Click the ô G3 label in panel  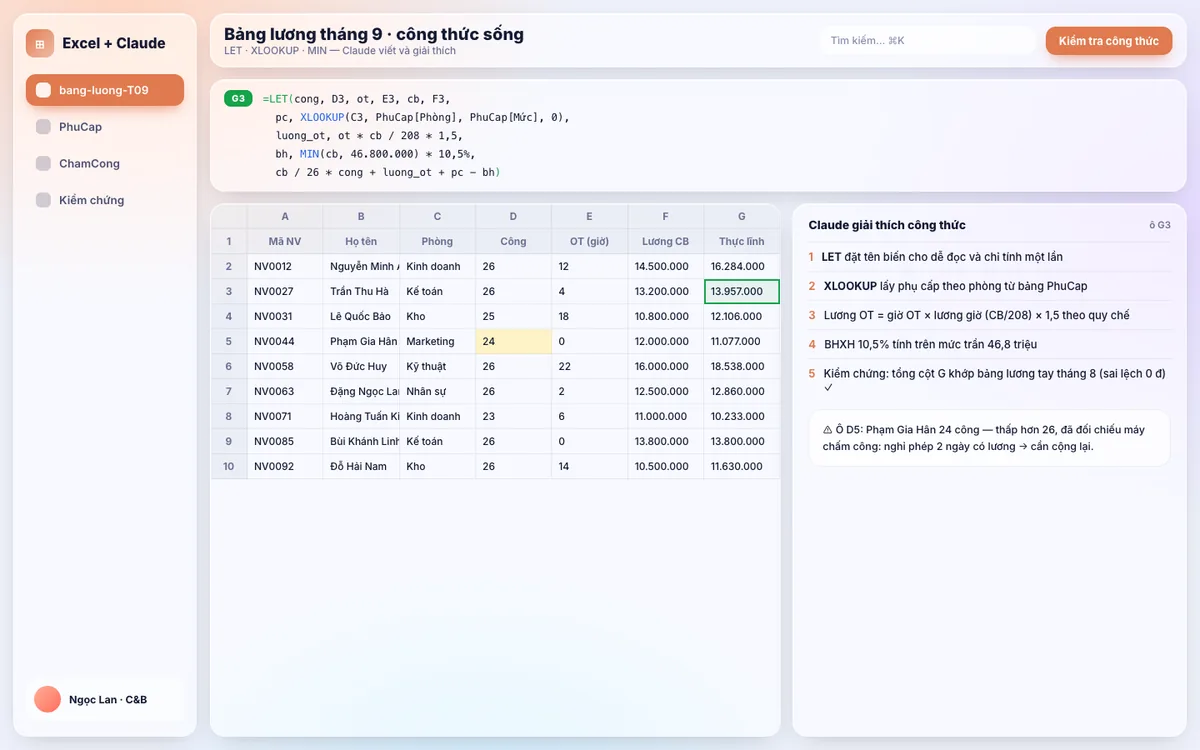tap(1160, 225)
